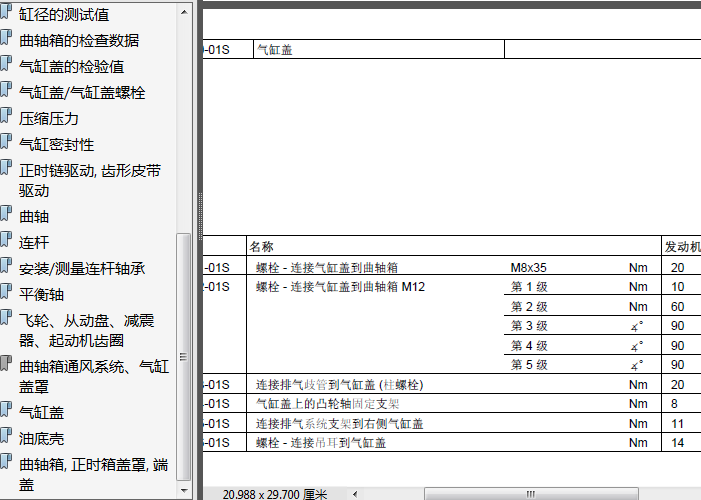701x500 pixels.
Task: Select 安装/测量连杆轴承 bookmark
Action: click(82, 268)
